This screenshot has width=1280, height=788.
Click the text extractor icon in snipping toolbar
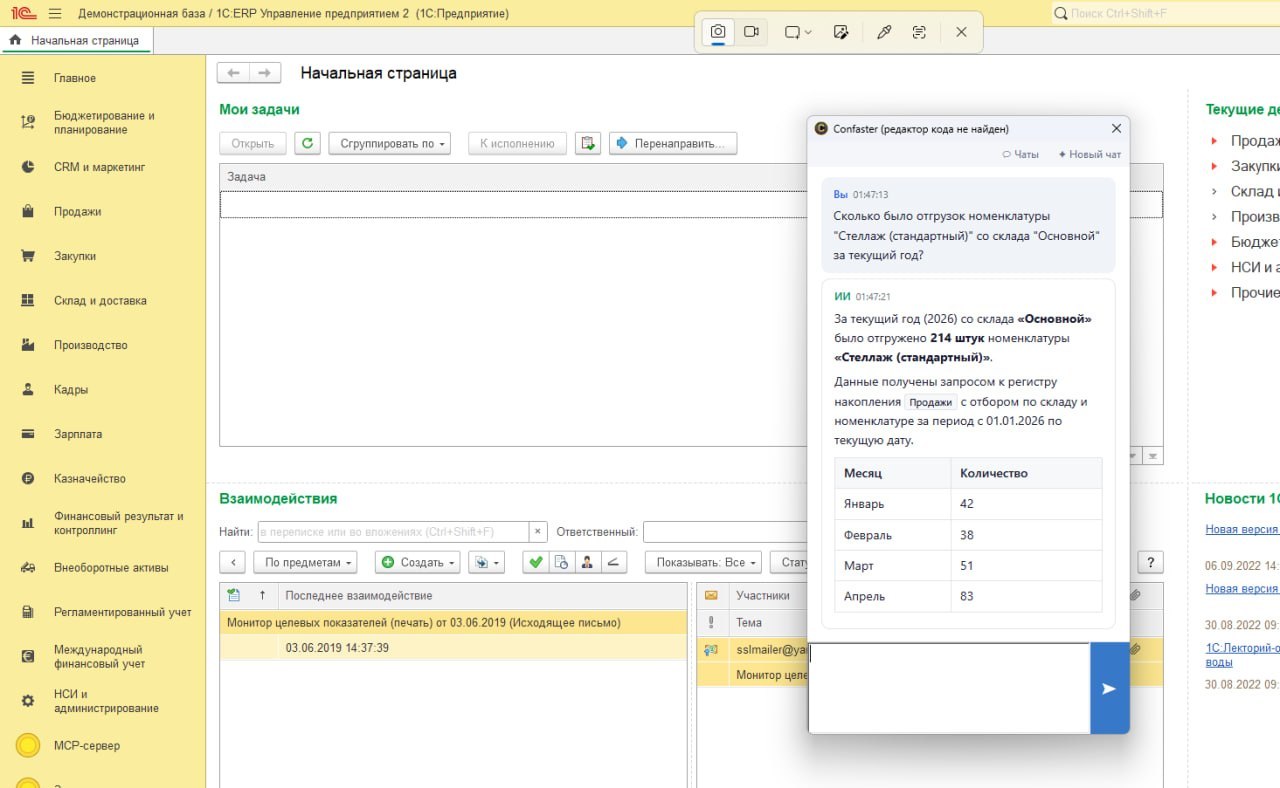pos(919,32)
